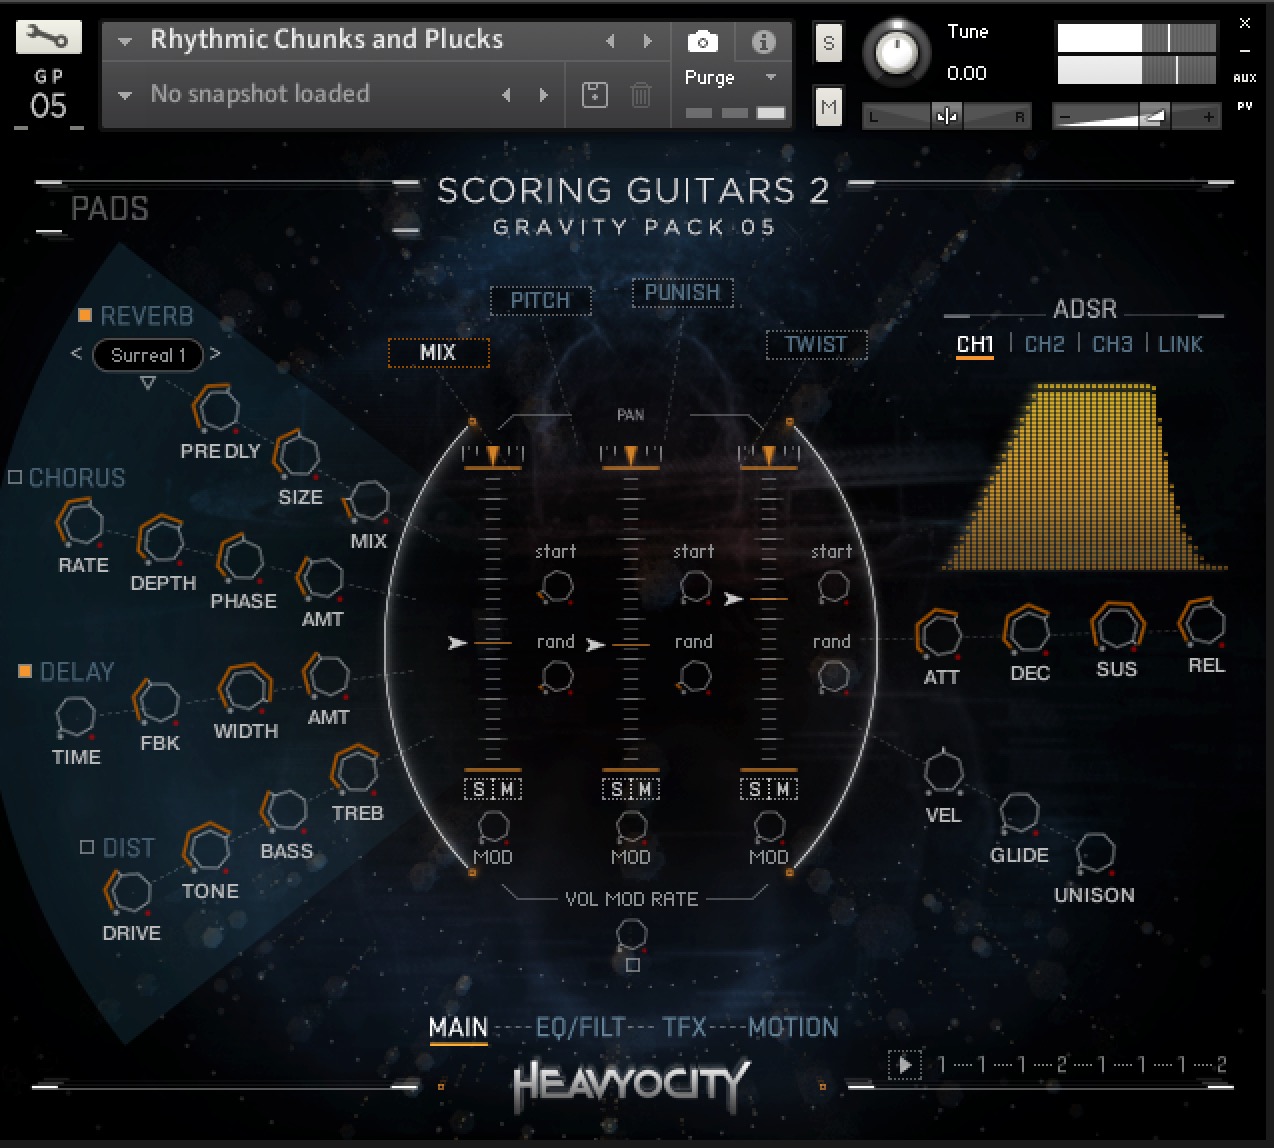Click the ADSR LINK option
Viewport: 1274px width, 1148px height.
[x=1180, y=344]
